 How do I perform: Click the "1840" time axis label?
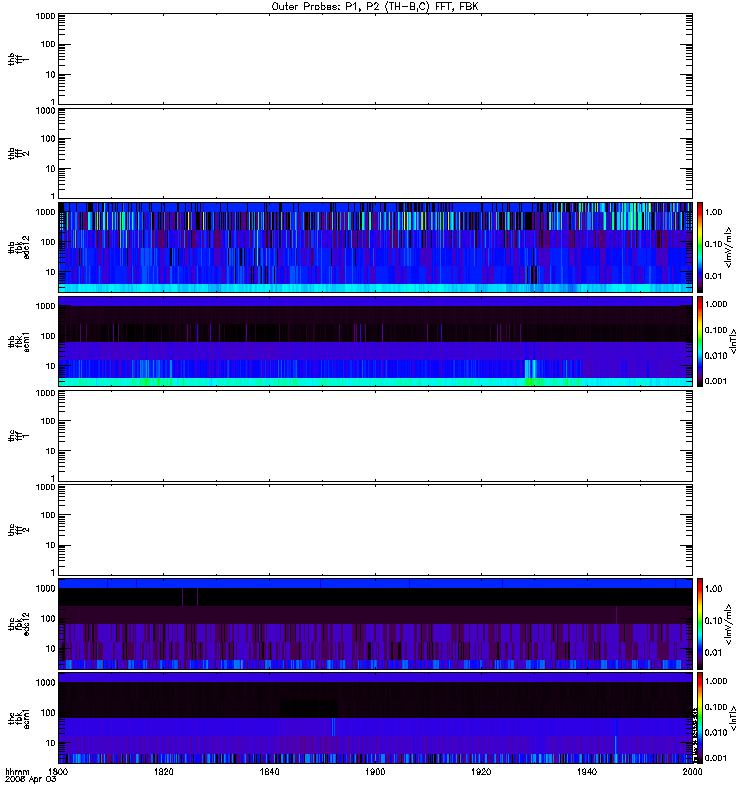click(x=269, y=771)
